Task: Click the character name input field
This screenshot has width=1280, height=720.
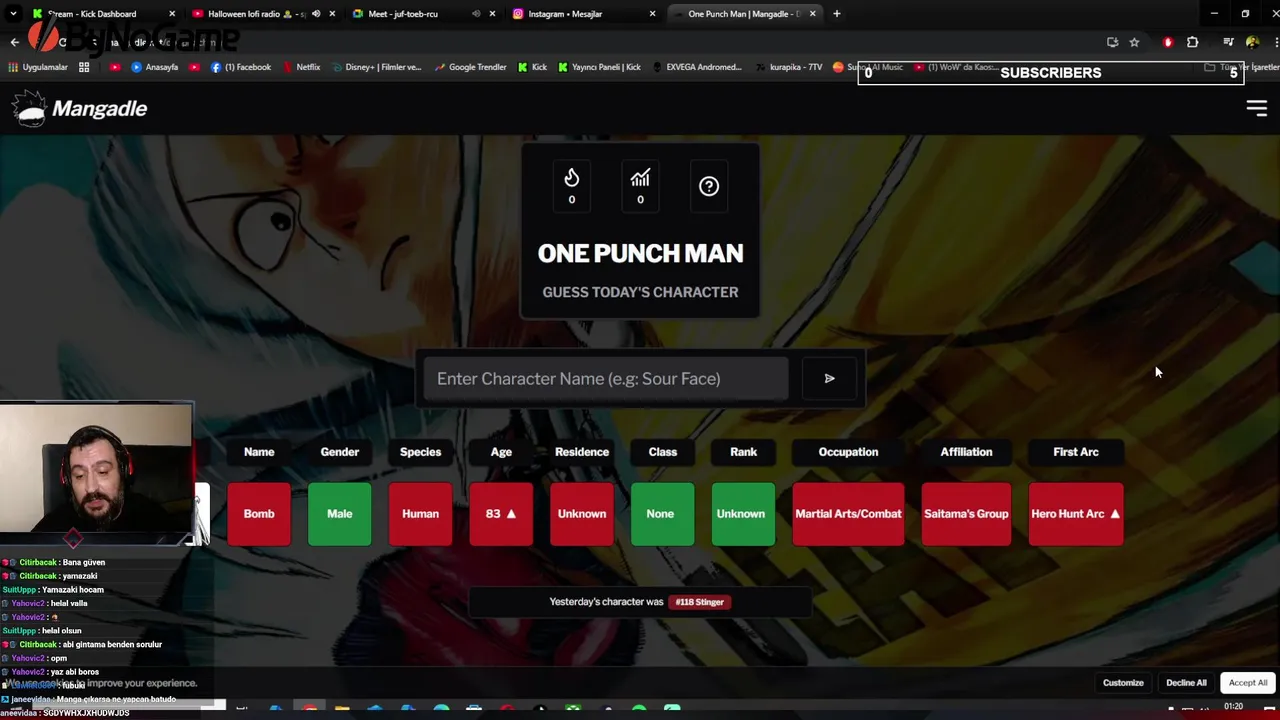Action: tap(606, 378)
